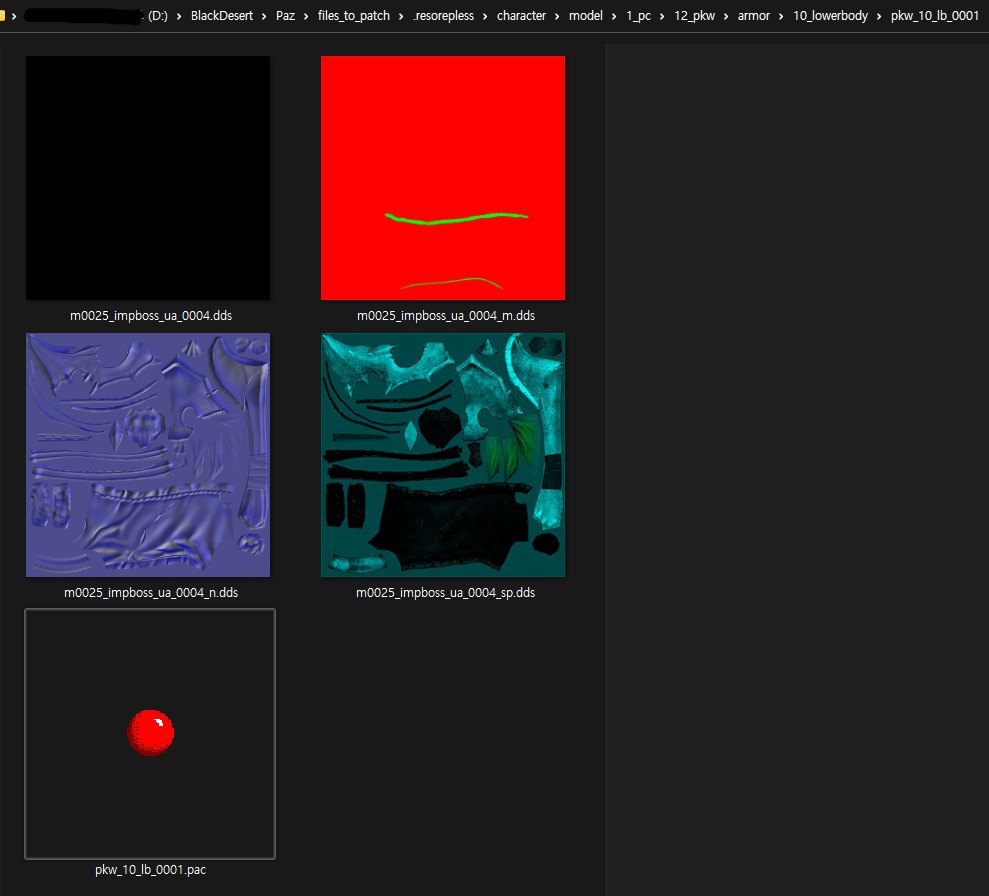The height and width of the screenshot is (896, 989).
Task: Select the teal specular _sp.dds thumbnail
Action: click(x=443, y=454)
